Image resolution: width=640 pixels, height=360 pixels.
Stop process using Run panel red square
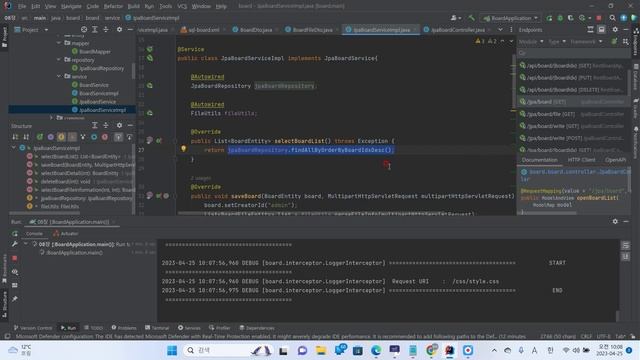pos(15,258)
